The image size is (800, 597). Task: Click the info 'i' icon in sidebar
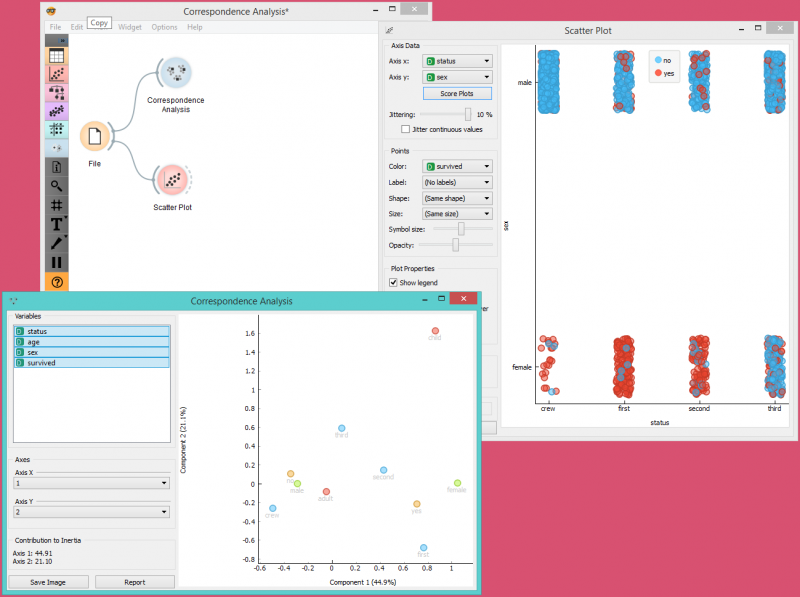[56, 167]
